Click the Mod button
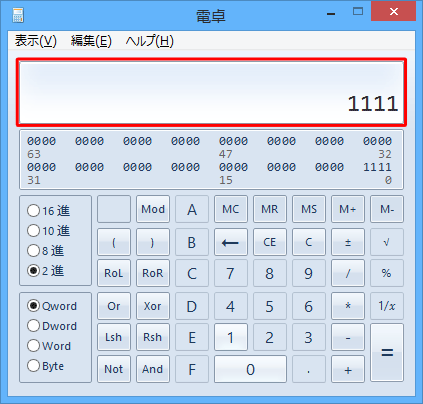Viewport: 423px width, 404px height. coord(153,209)
